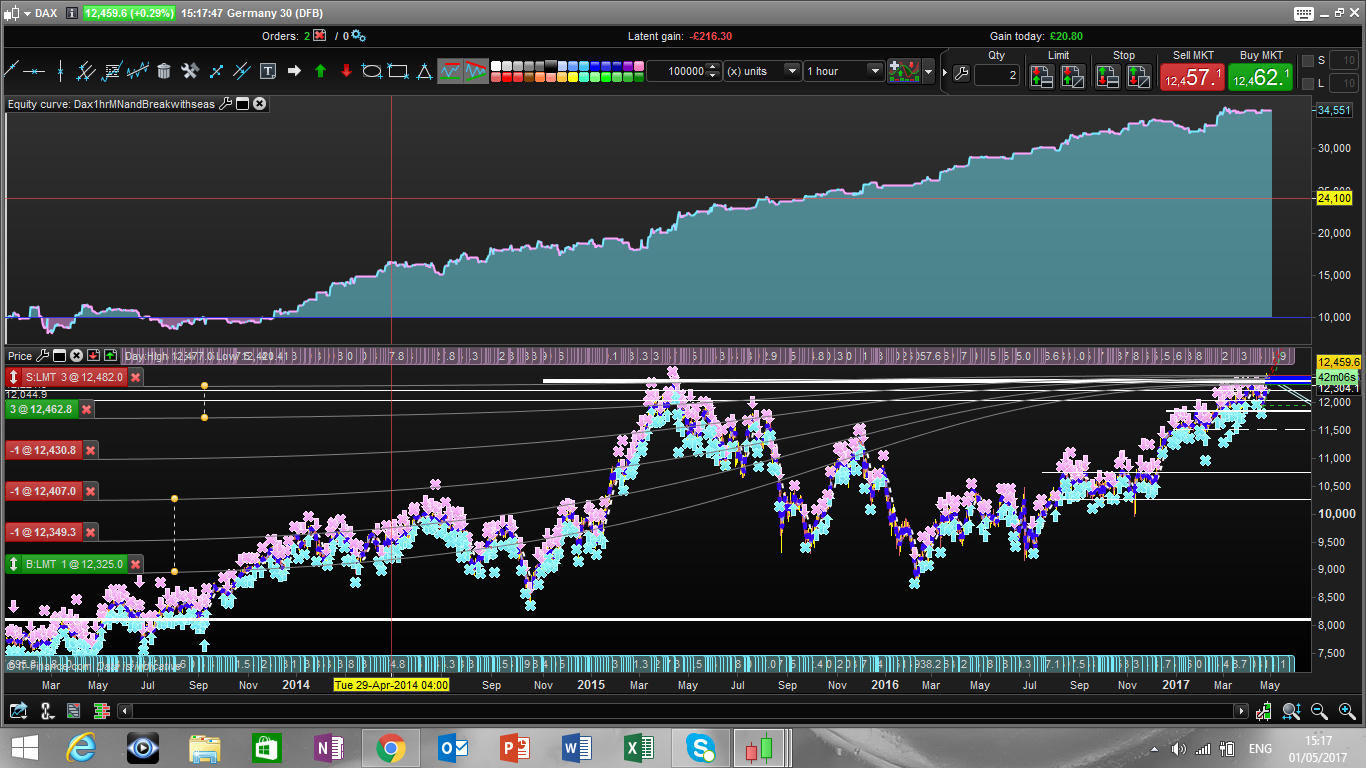
Task: Open Equity curve panel settings wrench
Action: [225, 103]
